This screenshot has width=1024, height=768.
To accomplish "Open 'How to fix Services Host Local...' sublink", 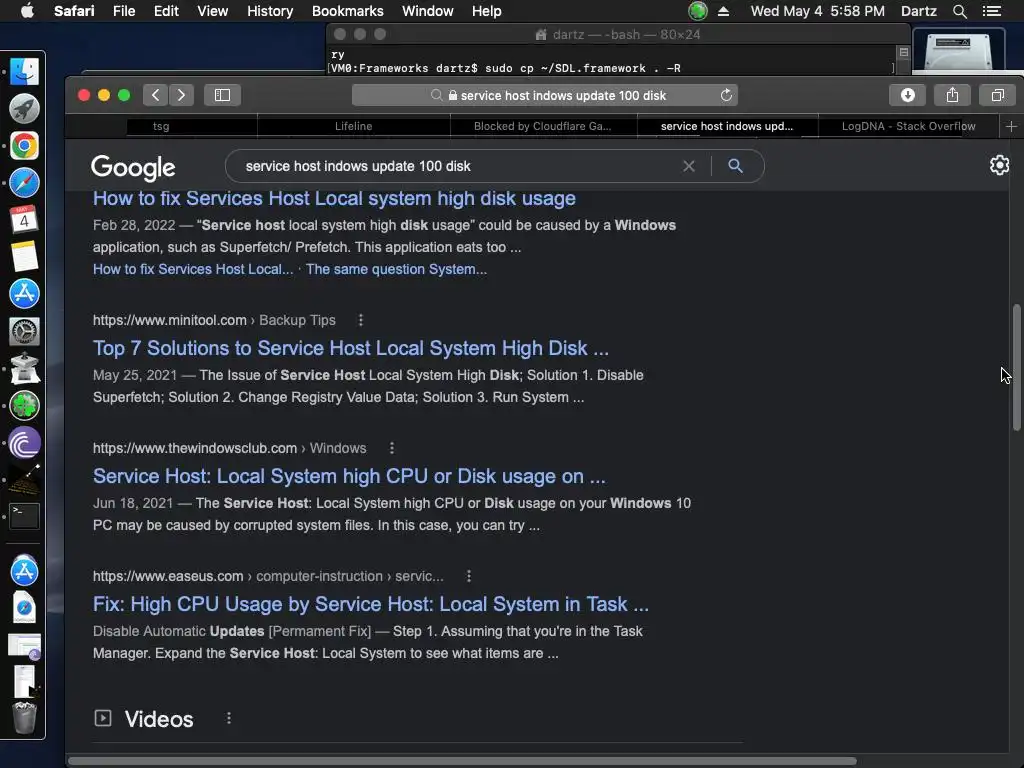I will coord(193,269).
